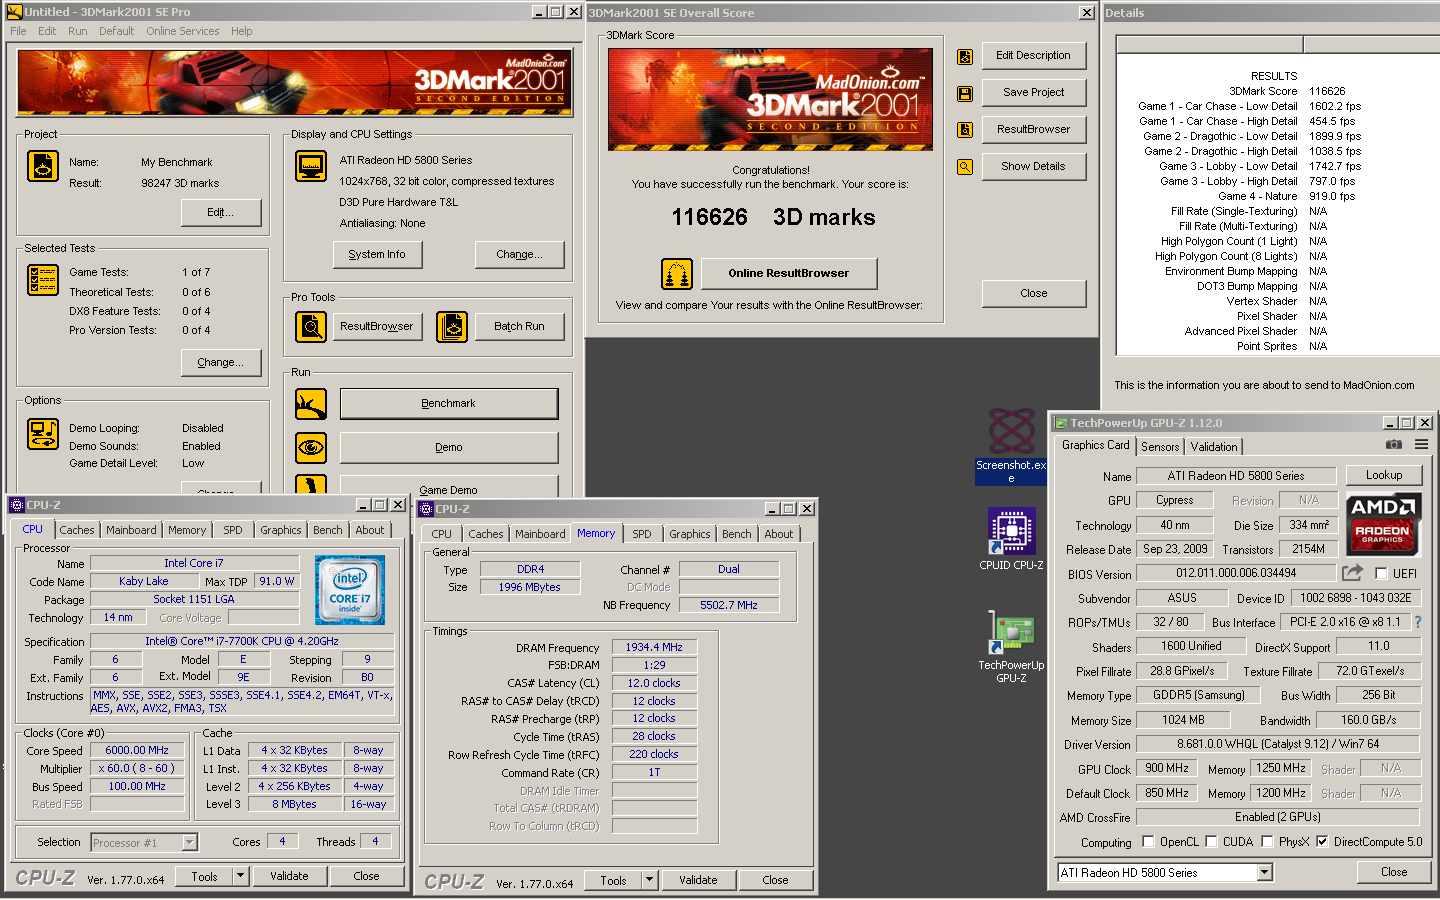Click the Show Details magnifier icon
Image resolution: width=1440 pixels, height=900 pixels.
click(x=965, y=167)
